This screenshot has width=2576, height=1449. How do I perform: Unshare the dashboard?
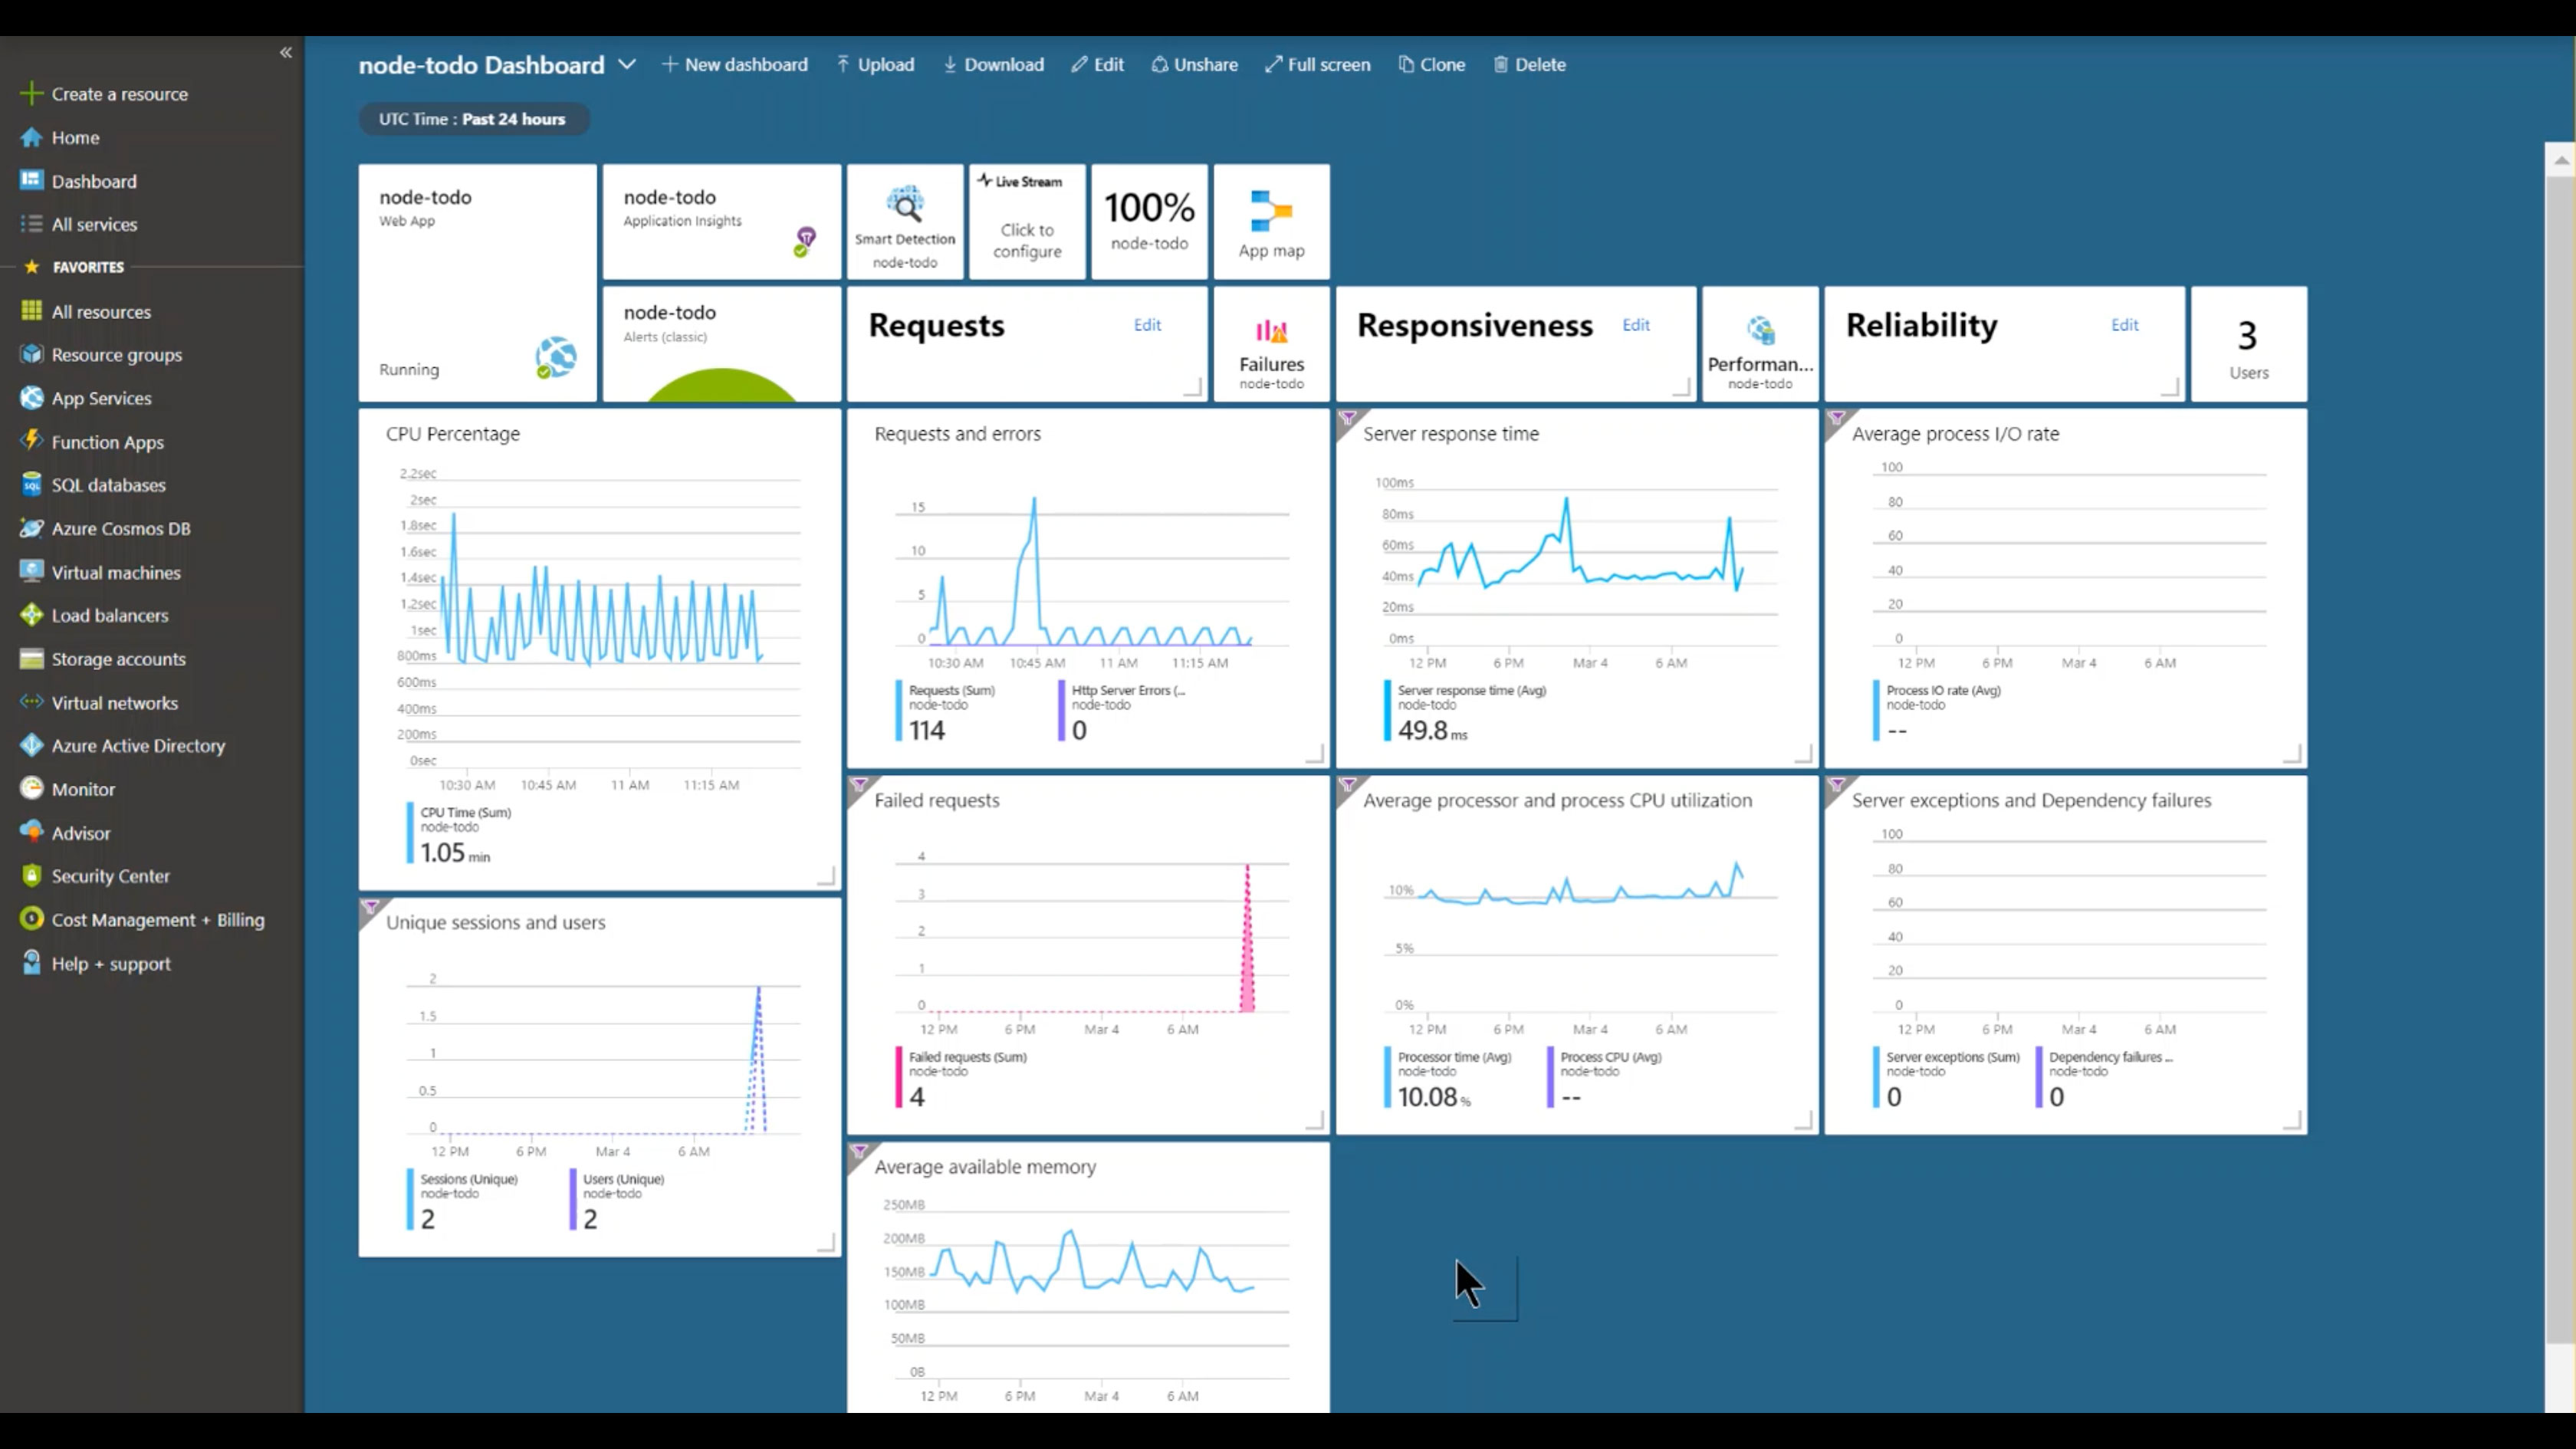tap(1194, 64)
